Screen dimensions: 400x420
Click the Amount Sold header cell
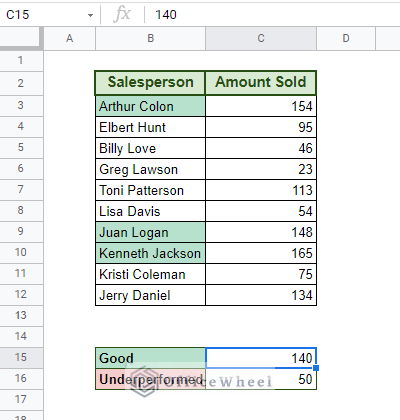tap(261, 83)
